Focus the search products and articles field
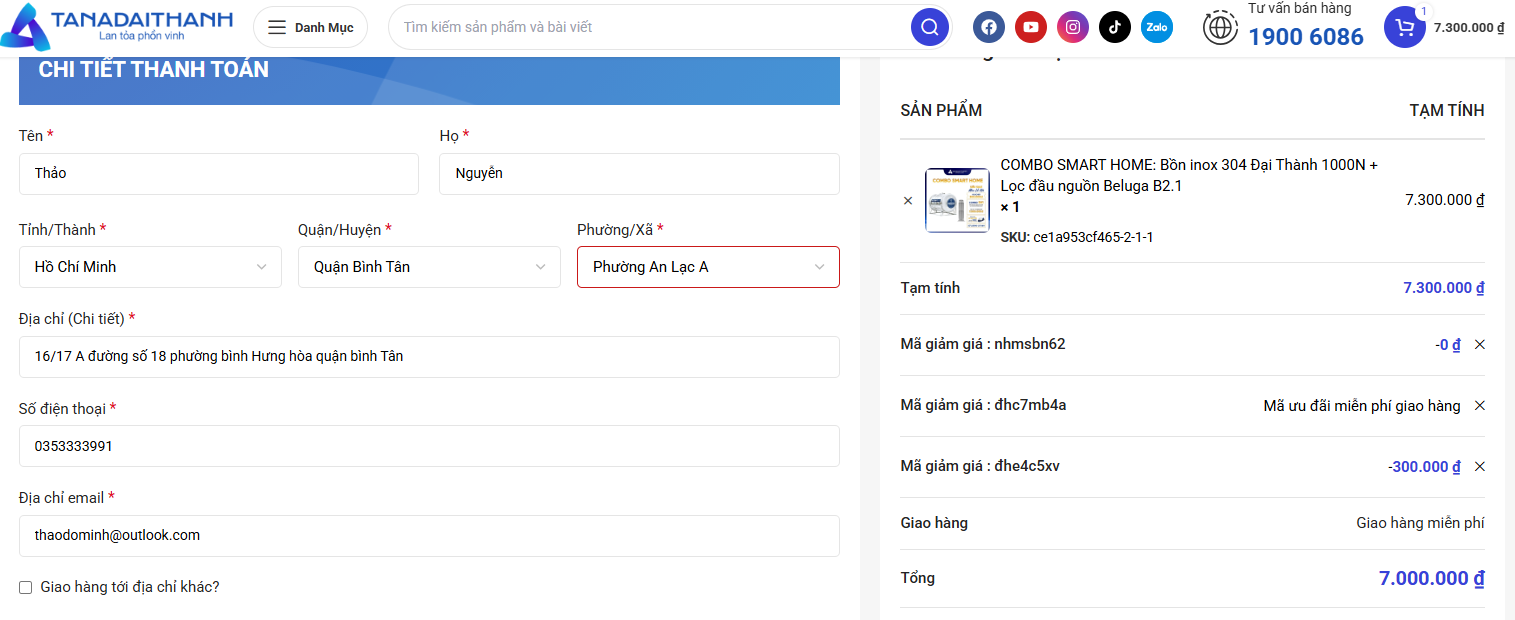Screen dimensions: 1515x620 tap(650, 27)
